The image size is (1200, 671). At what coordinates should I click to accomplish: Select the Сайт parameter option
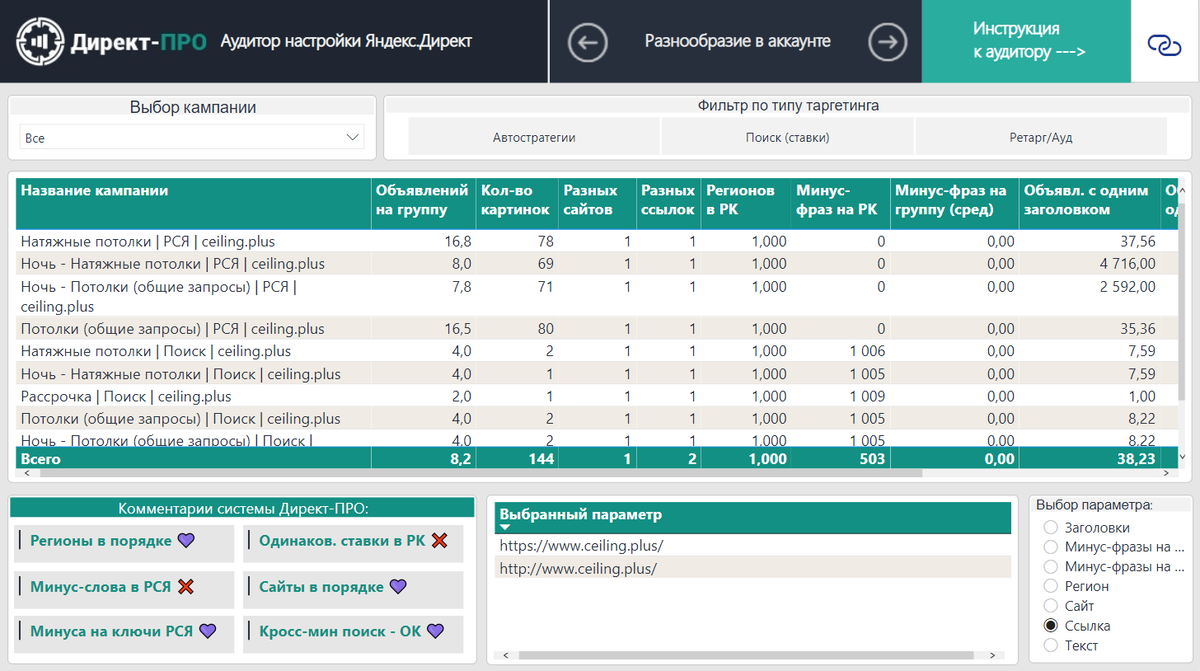click(1050, 606)
